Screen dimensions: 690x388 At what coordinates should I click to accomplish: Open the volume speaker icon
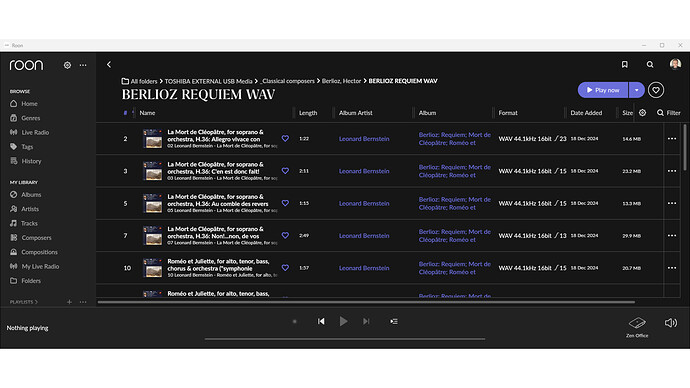[671, 323]
